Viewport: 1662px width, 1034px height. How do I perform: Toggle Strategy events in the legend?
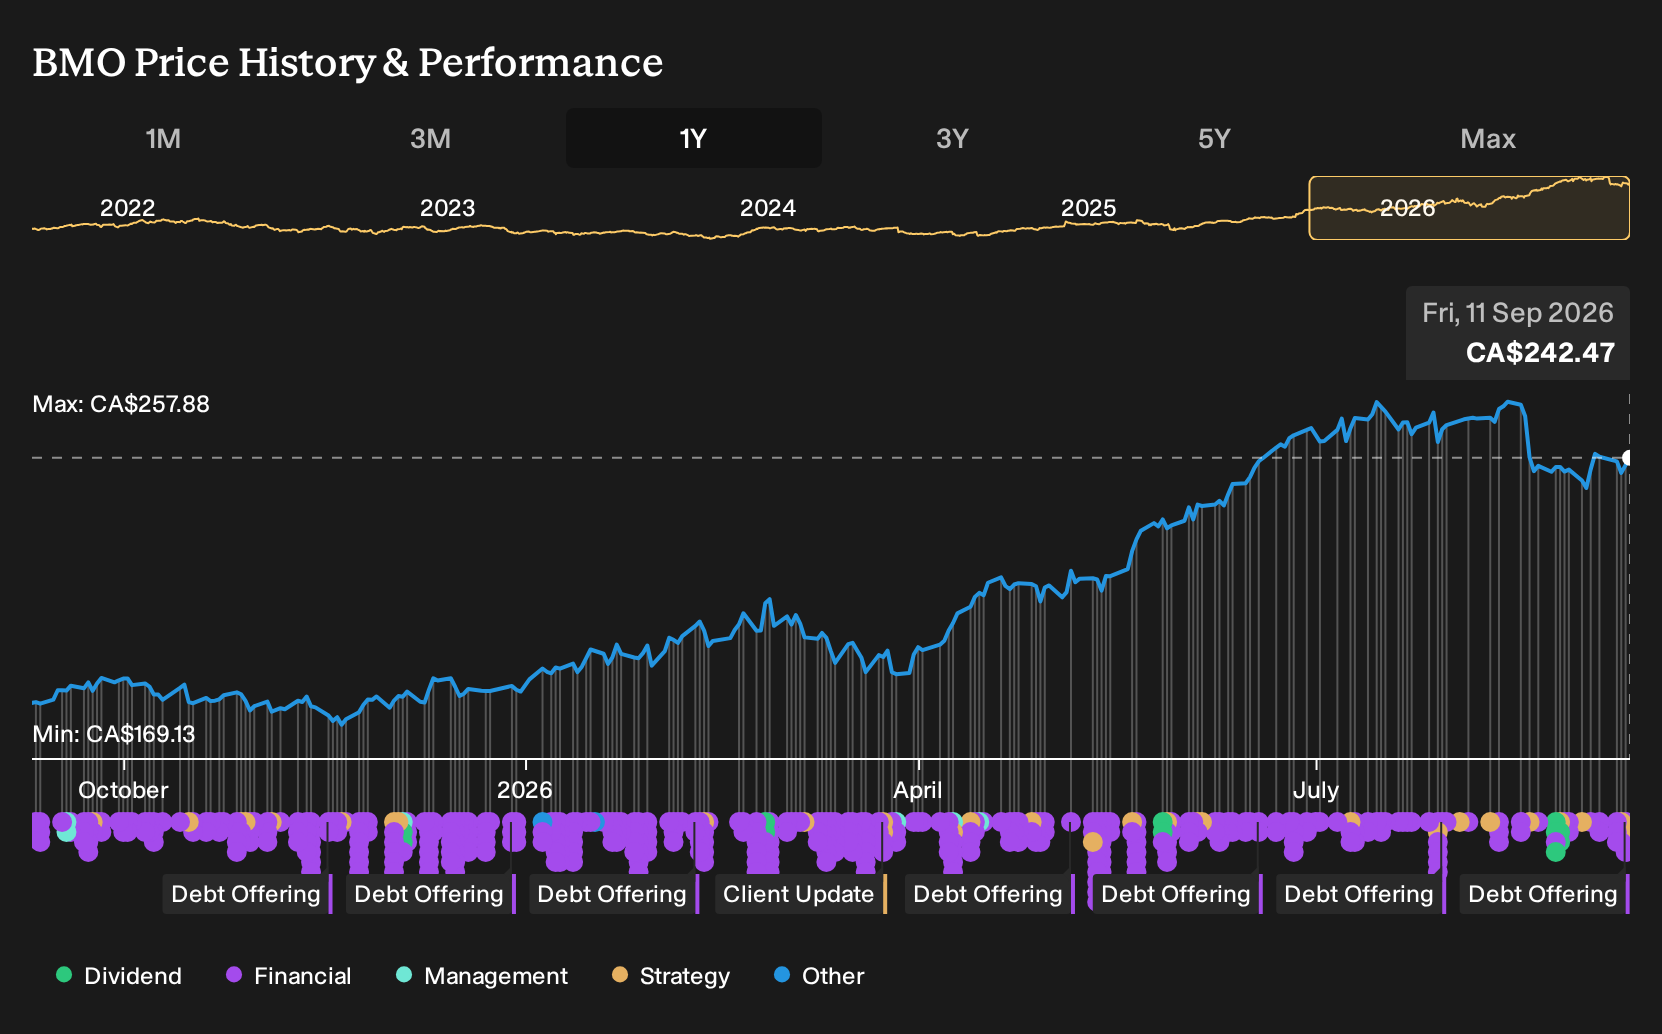[671, 976]
